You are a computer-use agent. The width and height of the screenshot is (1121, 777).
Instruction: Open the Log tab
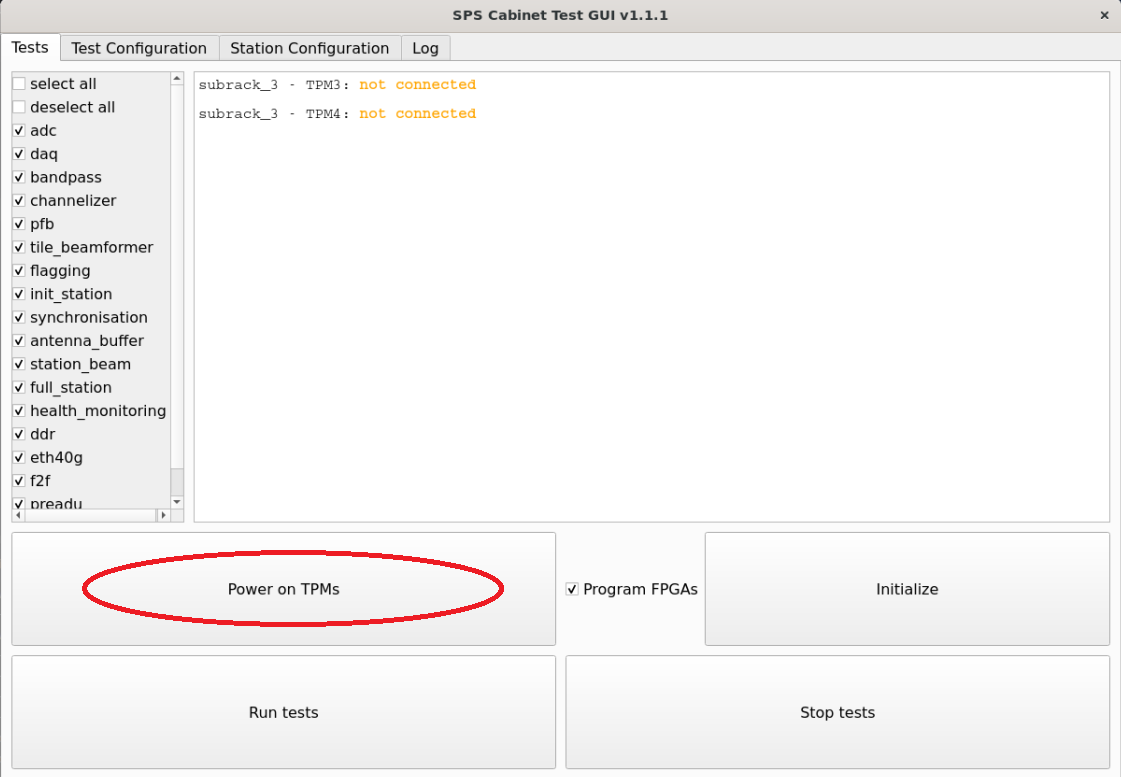(425, 48)
